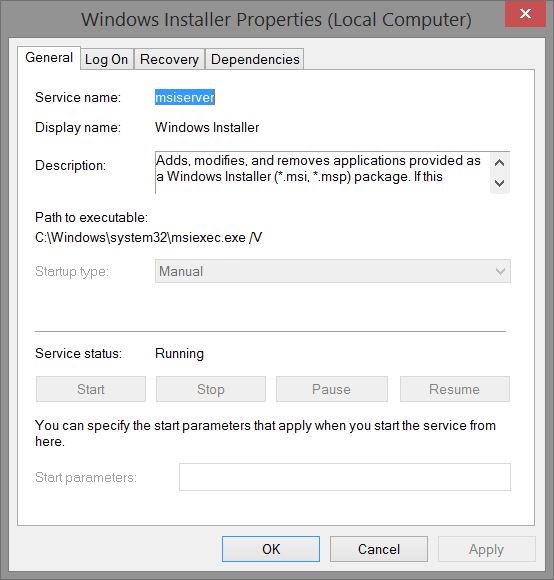The height and width of the screenshot is (580, 554).
Task: Switch to the General tab
Action: coord(49,58)
